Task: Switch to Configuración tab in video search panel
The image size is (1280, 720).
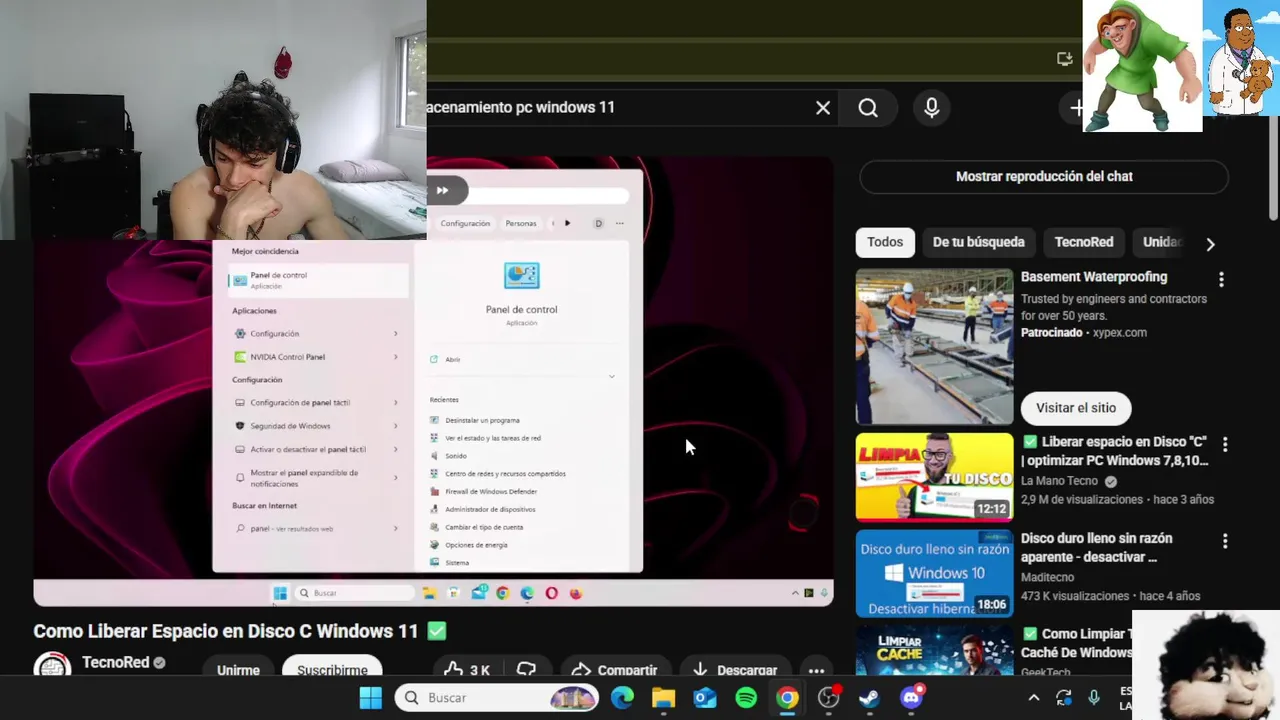Action: (x=465, y=224)
